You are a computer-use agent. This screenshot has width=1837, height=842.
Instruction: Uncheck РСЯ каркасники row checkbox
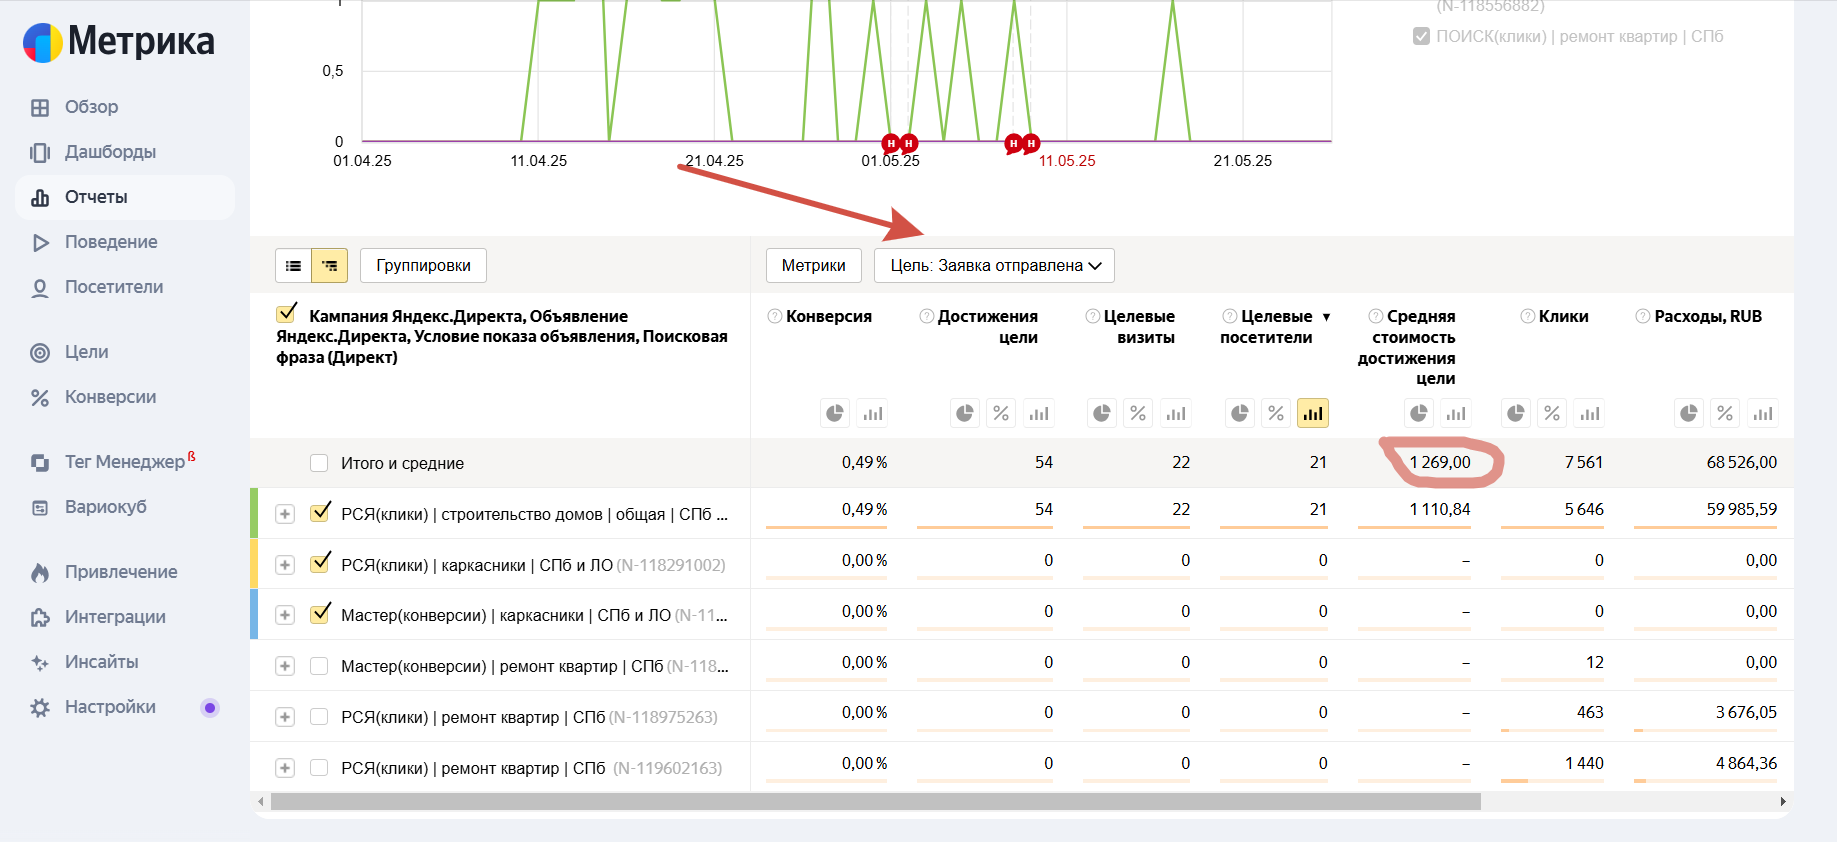click(320, 564)
